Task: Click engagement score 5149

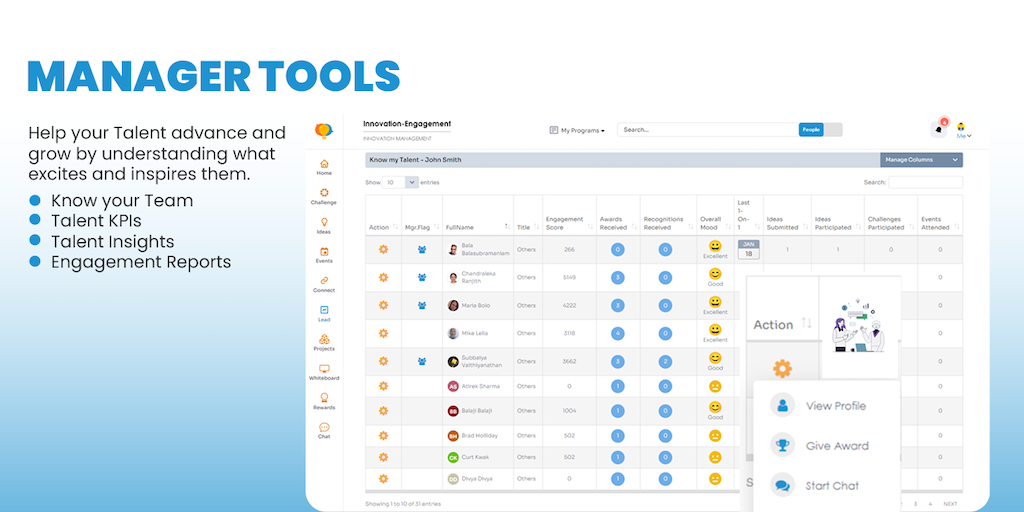Action: click(569, 278)
